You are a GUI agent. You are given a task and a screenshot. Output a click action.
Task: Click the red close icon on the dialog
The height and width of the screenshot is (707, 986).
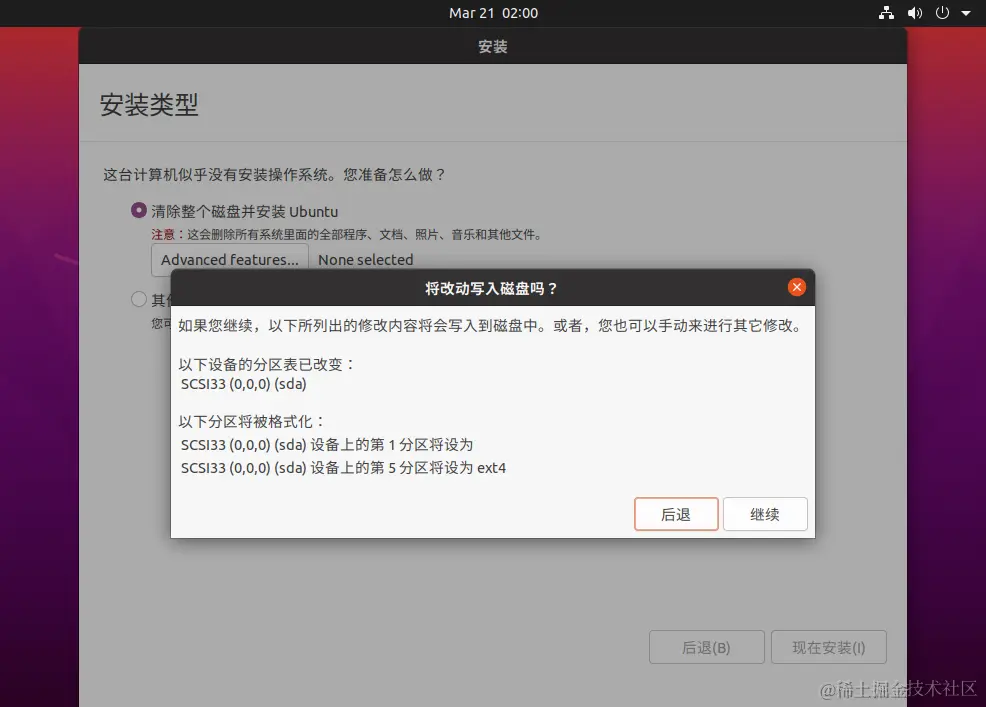pos(797,287)
